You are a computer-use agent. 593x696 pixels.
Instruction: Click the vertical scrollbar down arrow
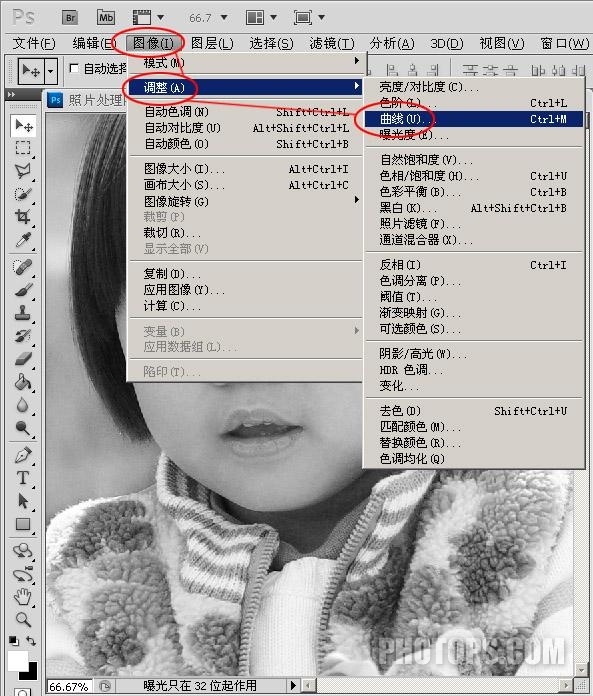click(x=581, y=669)
